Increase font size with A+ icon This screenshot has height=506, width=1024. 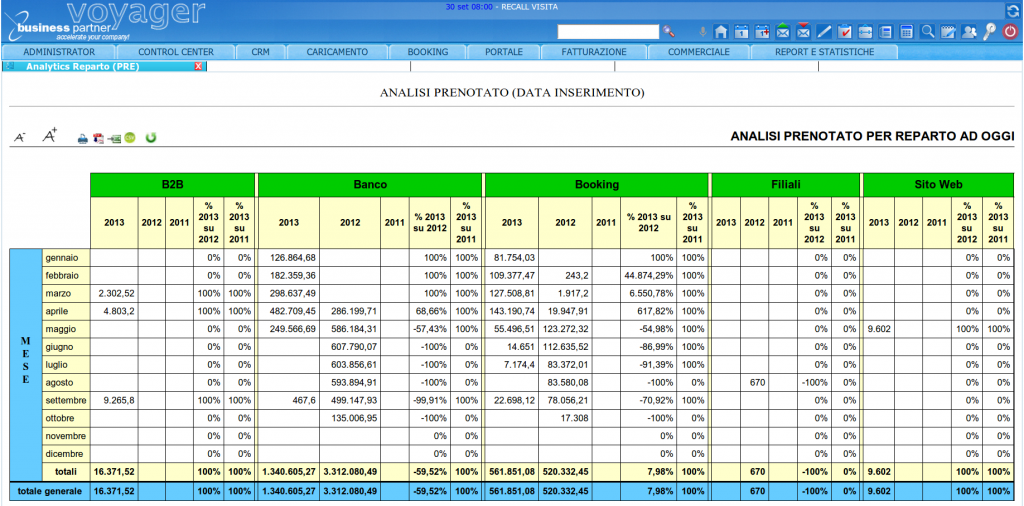(x=50, y=136)
